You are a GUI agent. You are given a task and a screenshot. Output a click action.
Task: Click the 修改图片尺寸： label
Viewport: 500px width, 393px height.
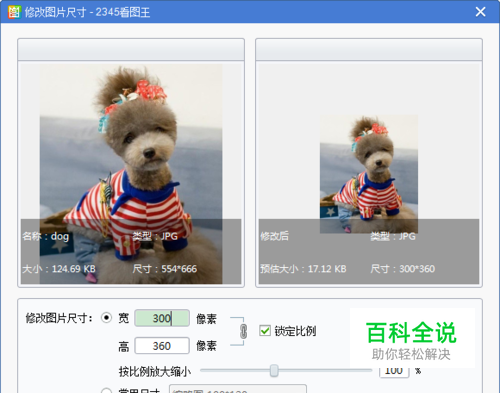(x=59, y=318)
